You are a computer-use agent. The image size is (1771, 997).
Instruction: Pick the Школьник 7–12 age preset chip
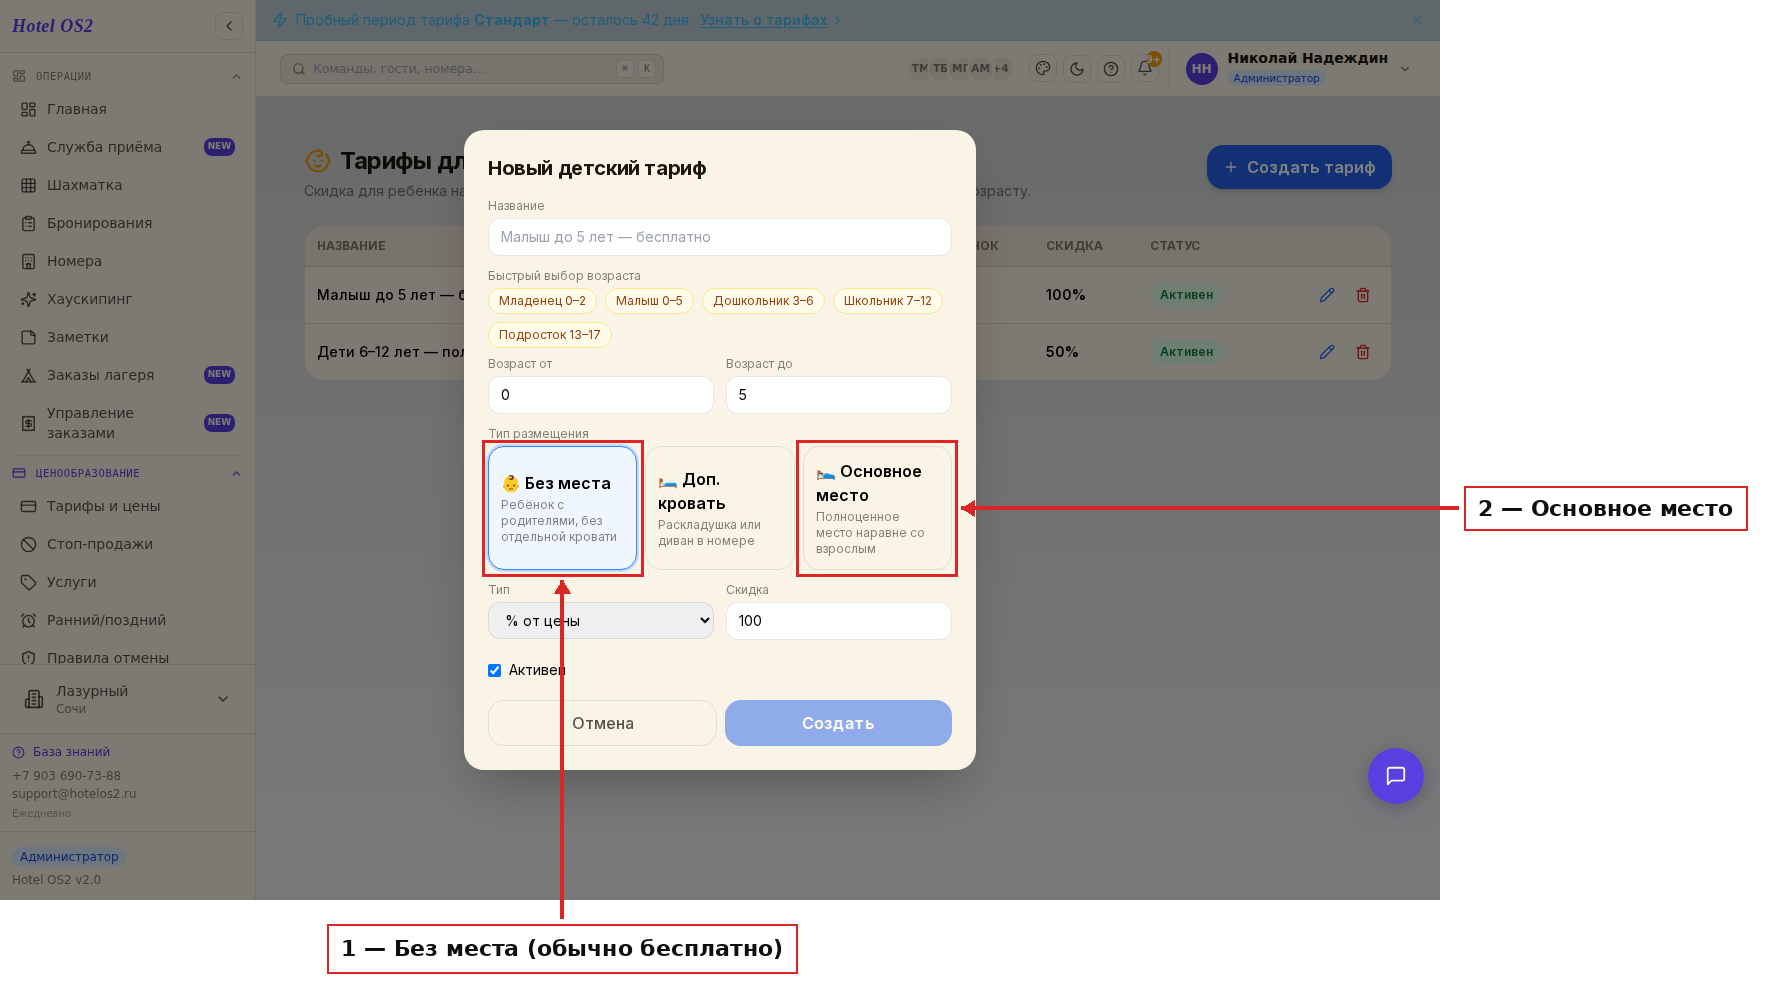point(887,301)
